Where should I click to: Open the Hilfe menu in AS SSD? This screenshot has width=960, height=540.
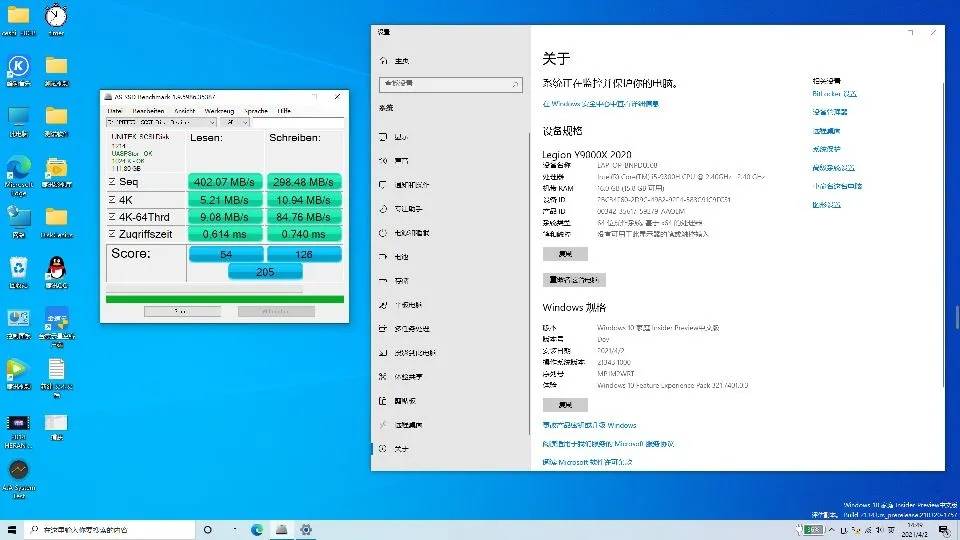pyautogui.click(x=284, y=111)
